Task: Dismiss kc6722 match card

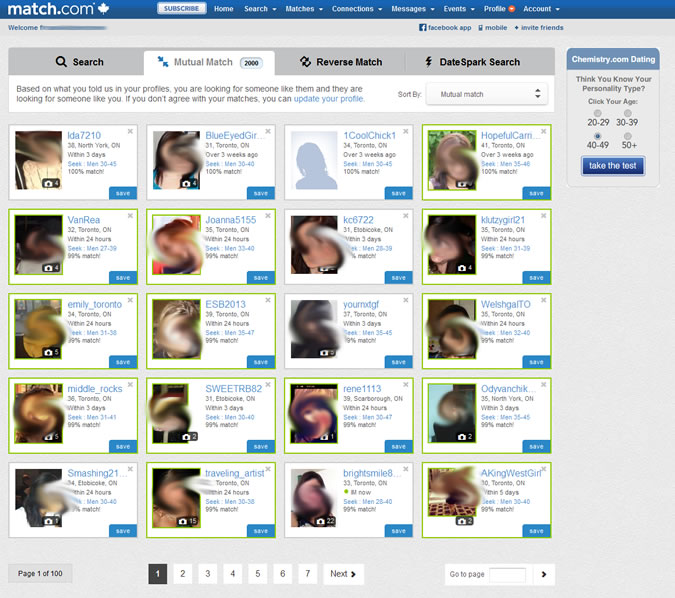Action: point(406,215)
